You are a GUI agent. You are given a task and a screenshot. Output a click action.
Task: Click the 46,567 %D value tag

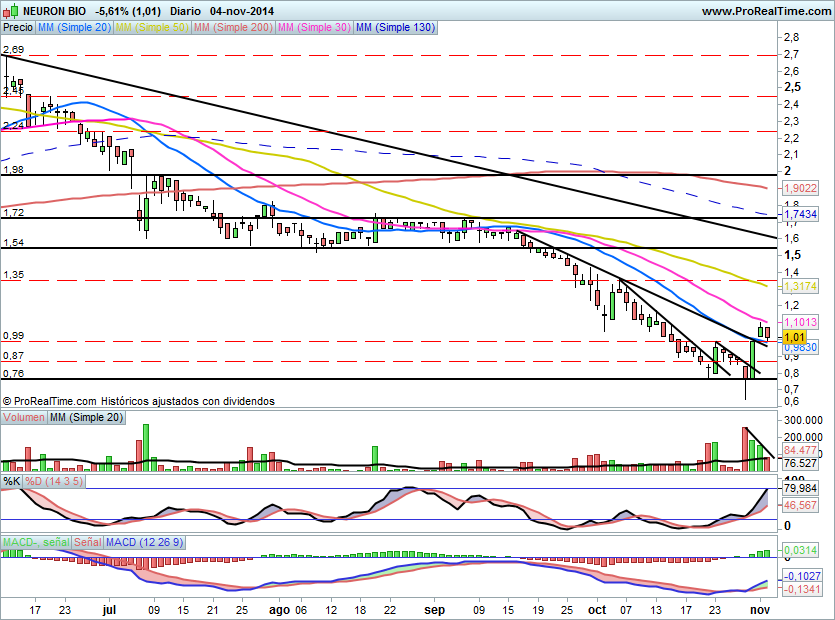coord(800,505)
